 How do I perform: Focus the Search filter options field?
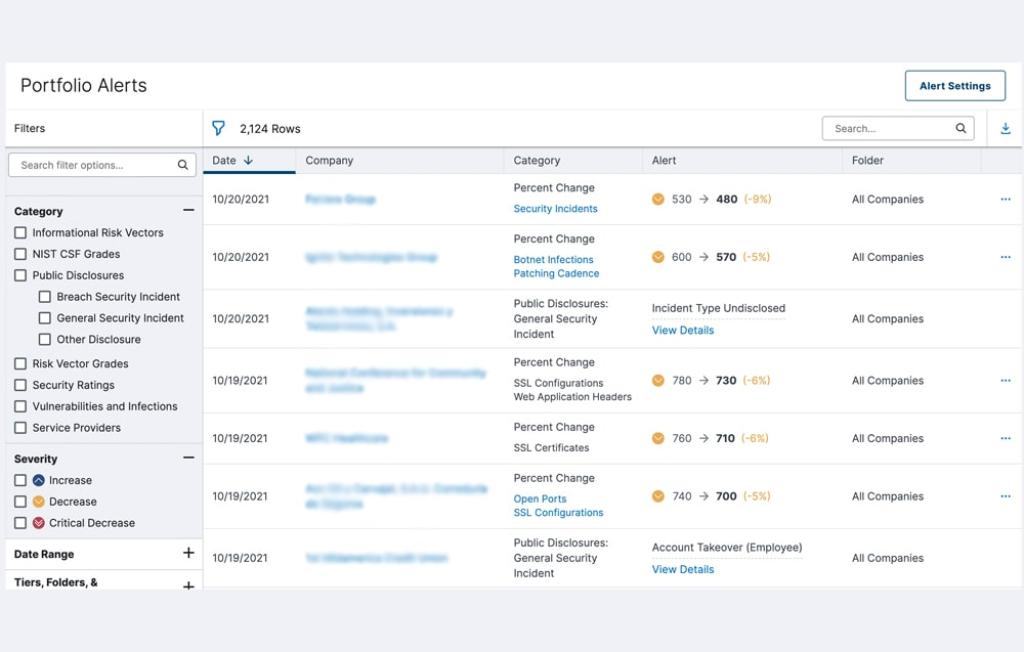click(x=95, y=165)
